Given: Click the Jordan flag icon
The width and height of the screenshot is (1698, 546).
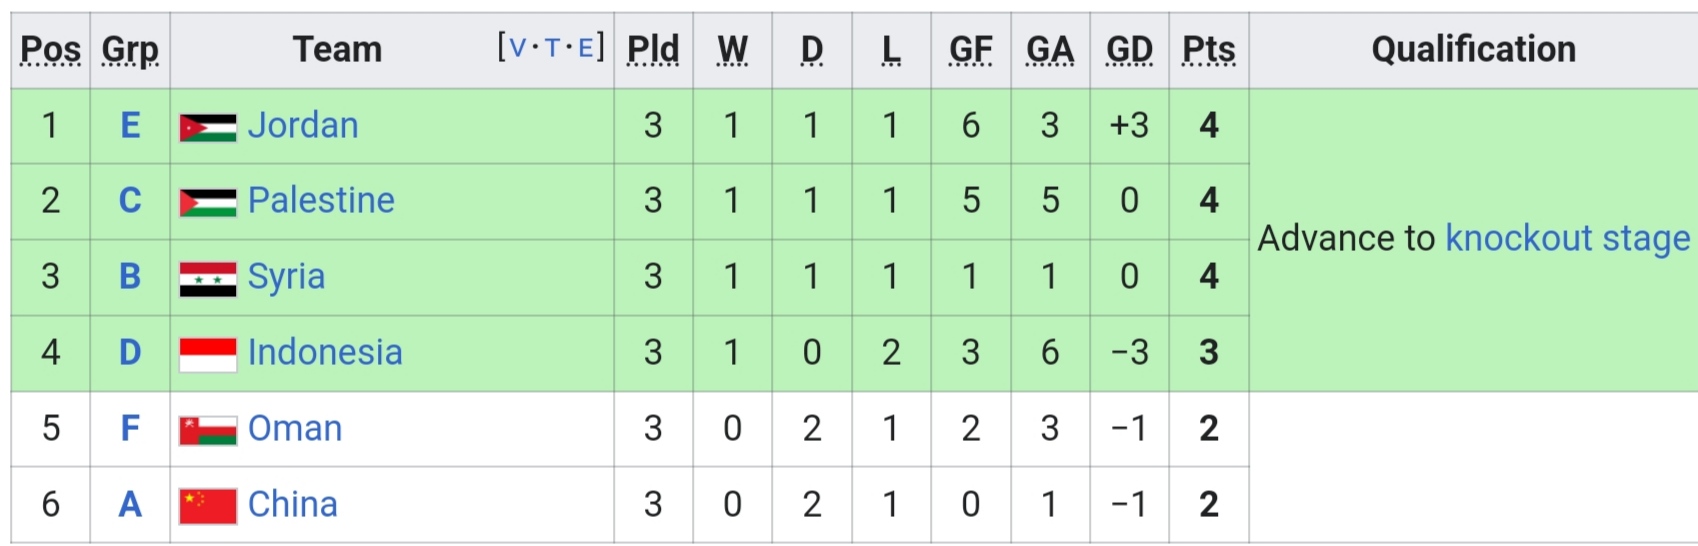Looking at the screenshot, I should pyautogui.click(x=208, y=127).
